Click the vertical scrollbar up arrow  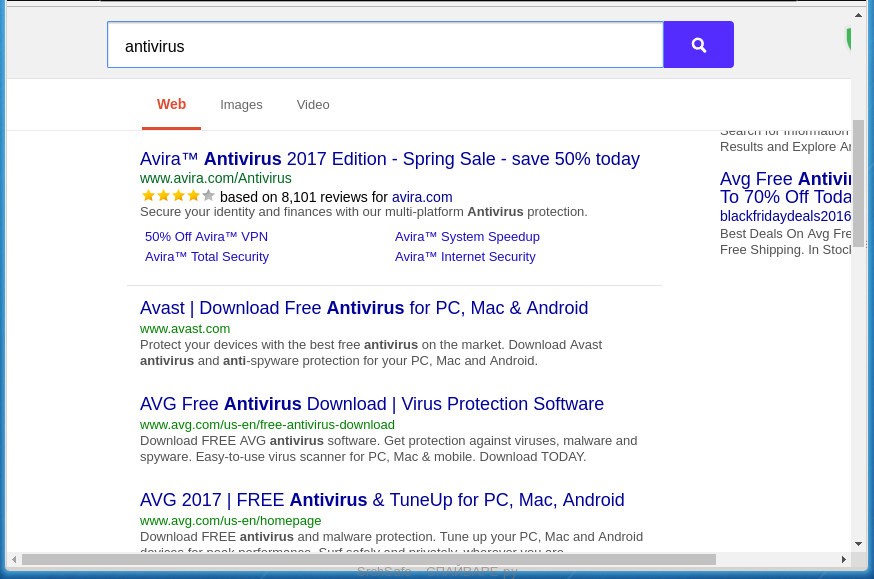tap(858, 16)
